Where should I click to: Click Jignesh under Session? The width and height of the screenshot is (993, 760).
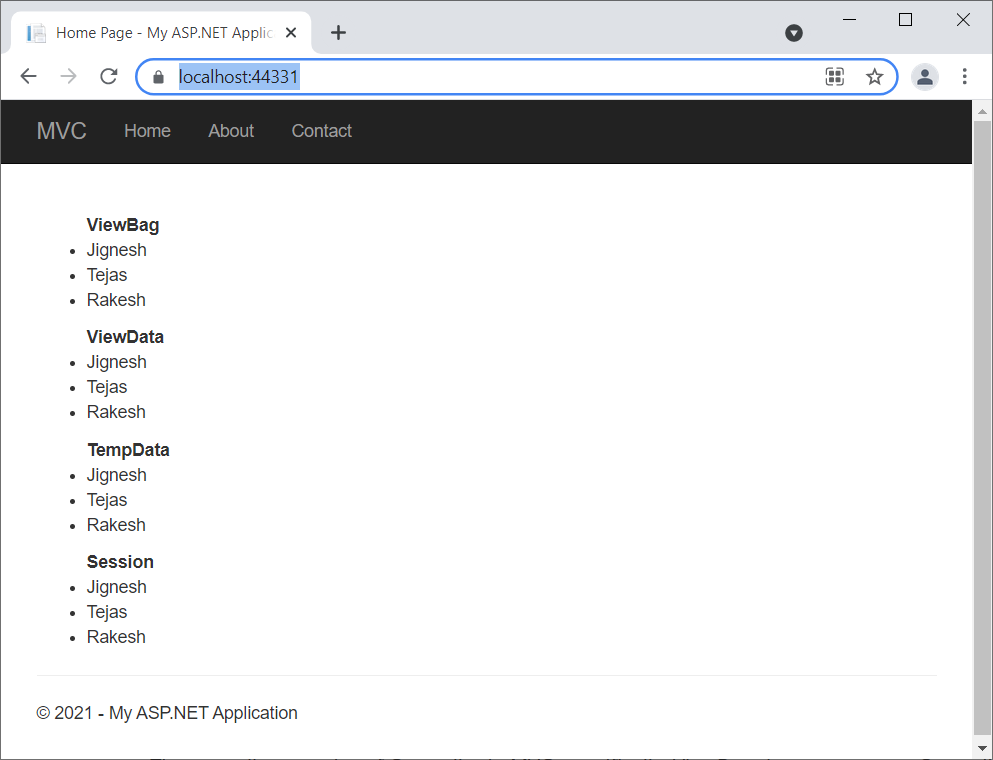[117, 587]
